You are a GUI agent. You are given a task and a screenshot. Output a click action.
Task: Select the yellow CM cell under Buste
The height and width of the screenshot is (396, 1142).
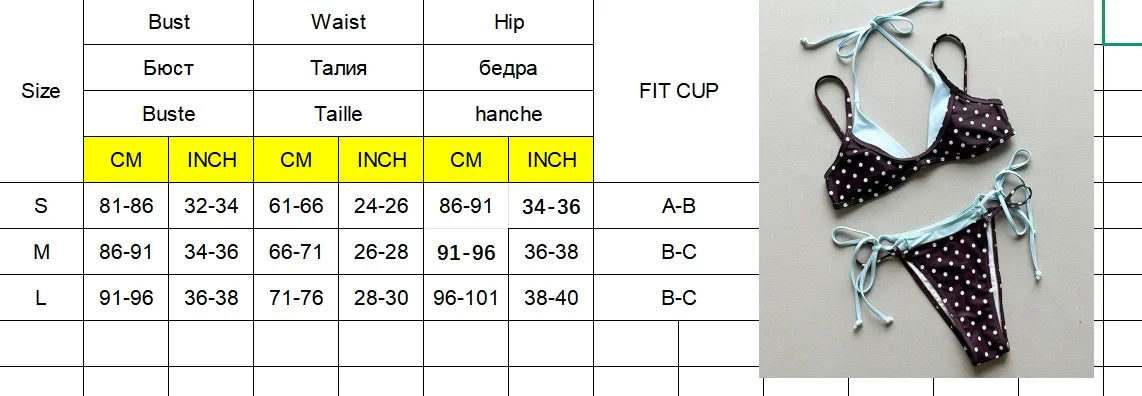[x=126, y=159]
